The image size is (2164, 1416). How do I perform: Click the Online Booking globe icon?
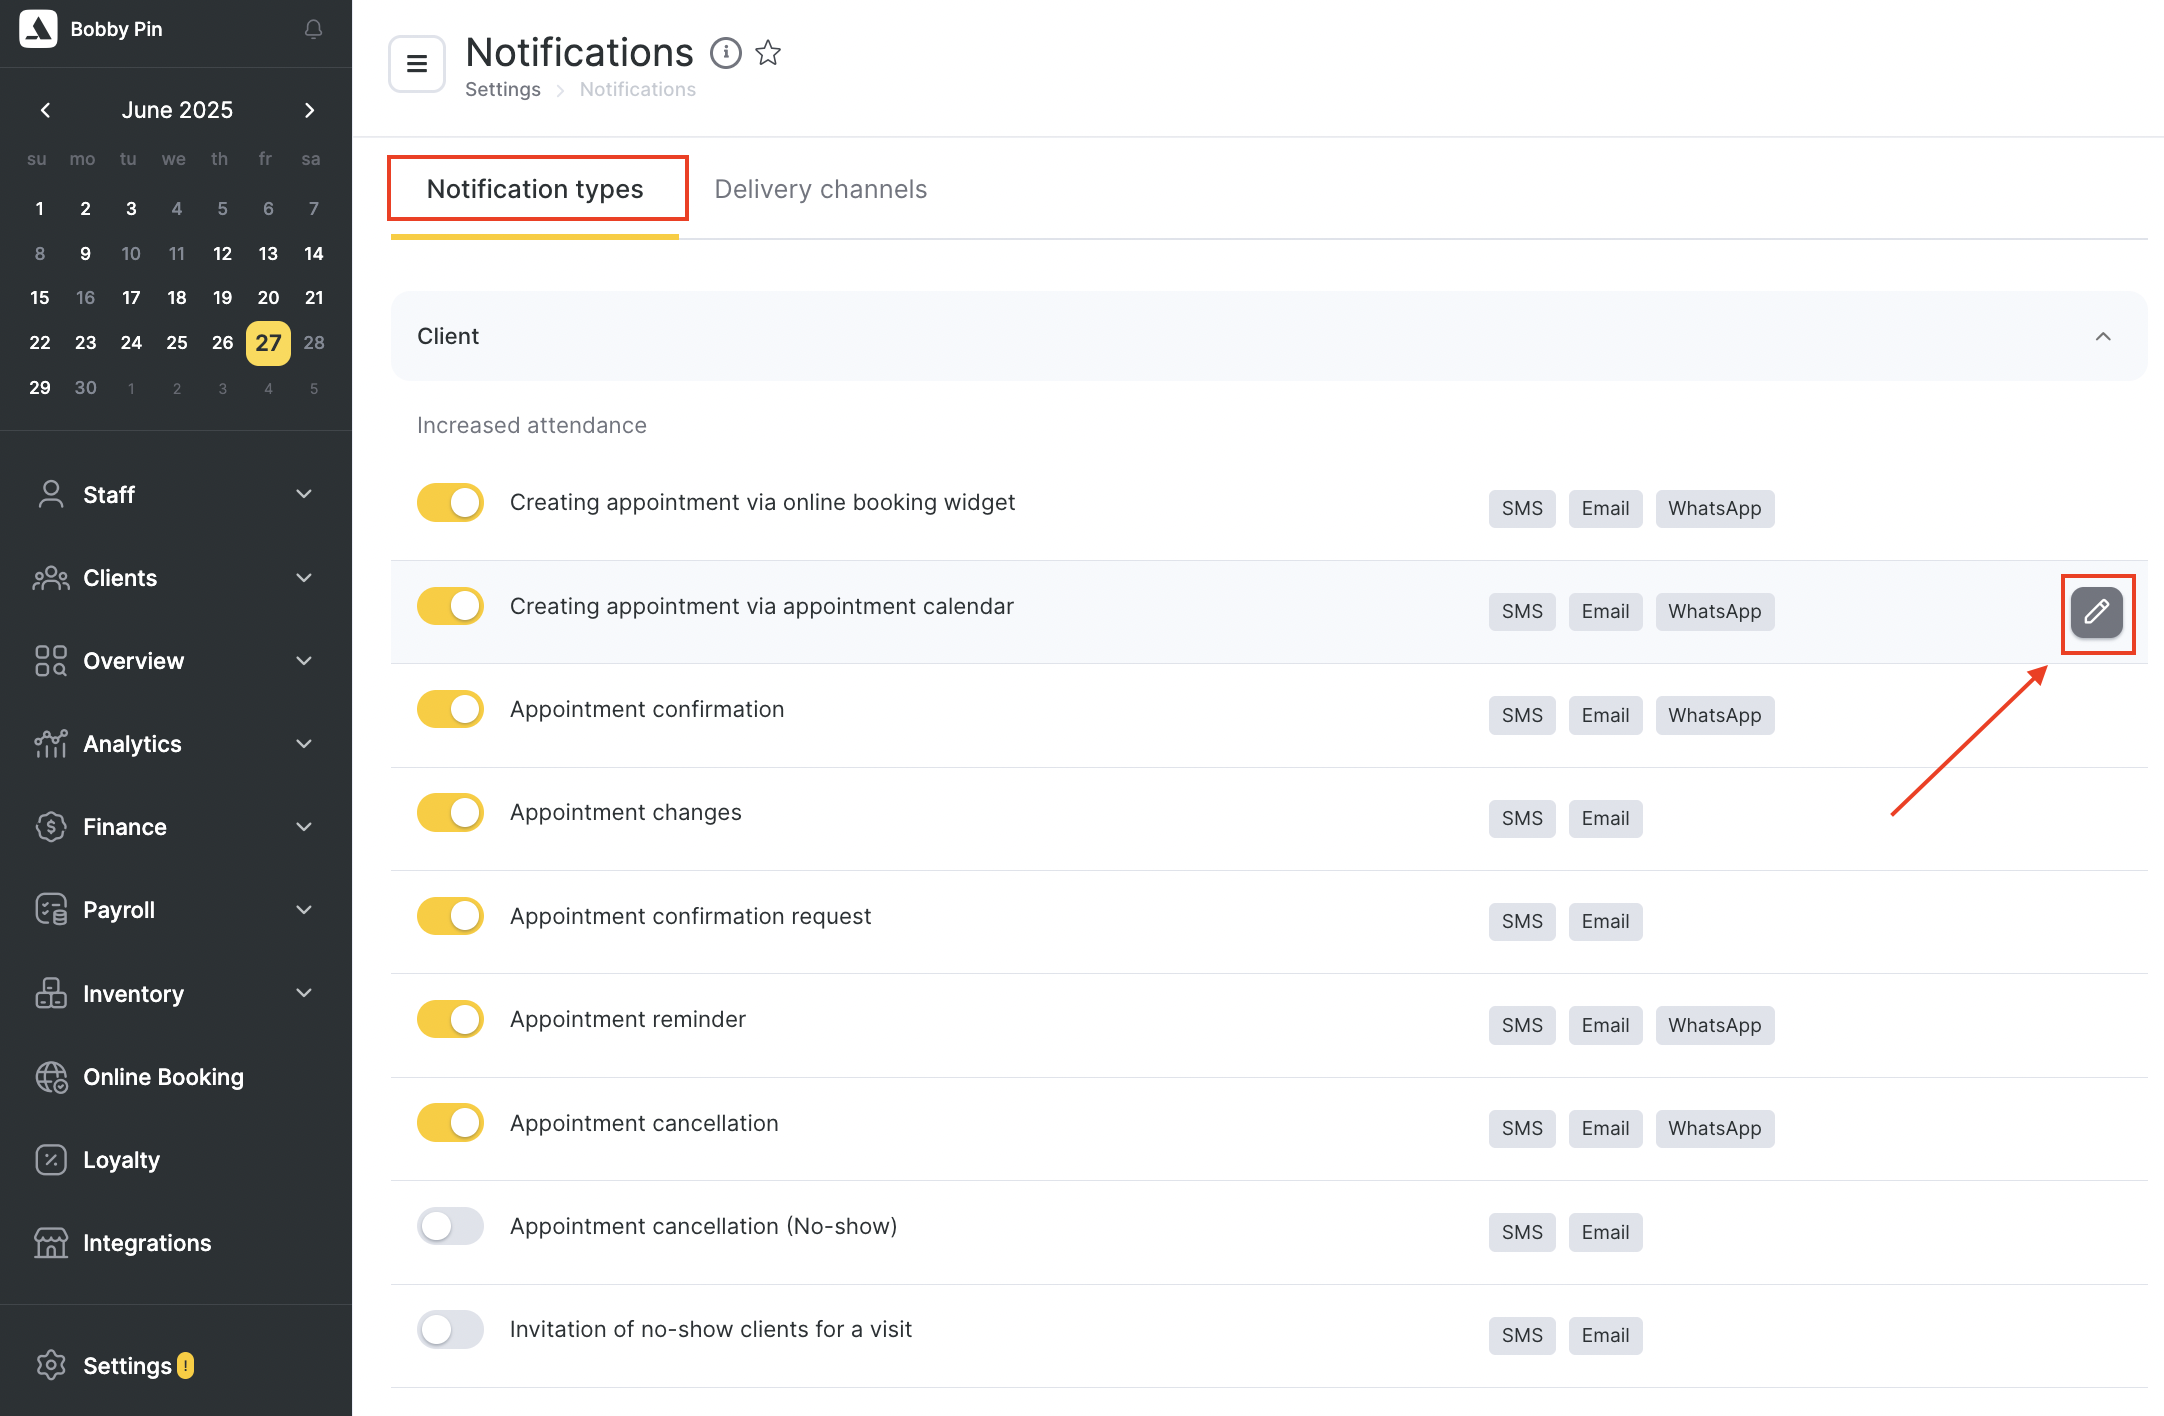coord(51,1077)
